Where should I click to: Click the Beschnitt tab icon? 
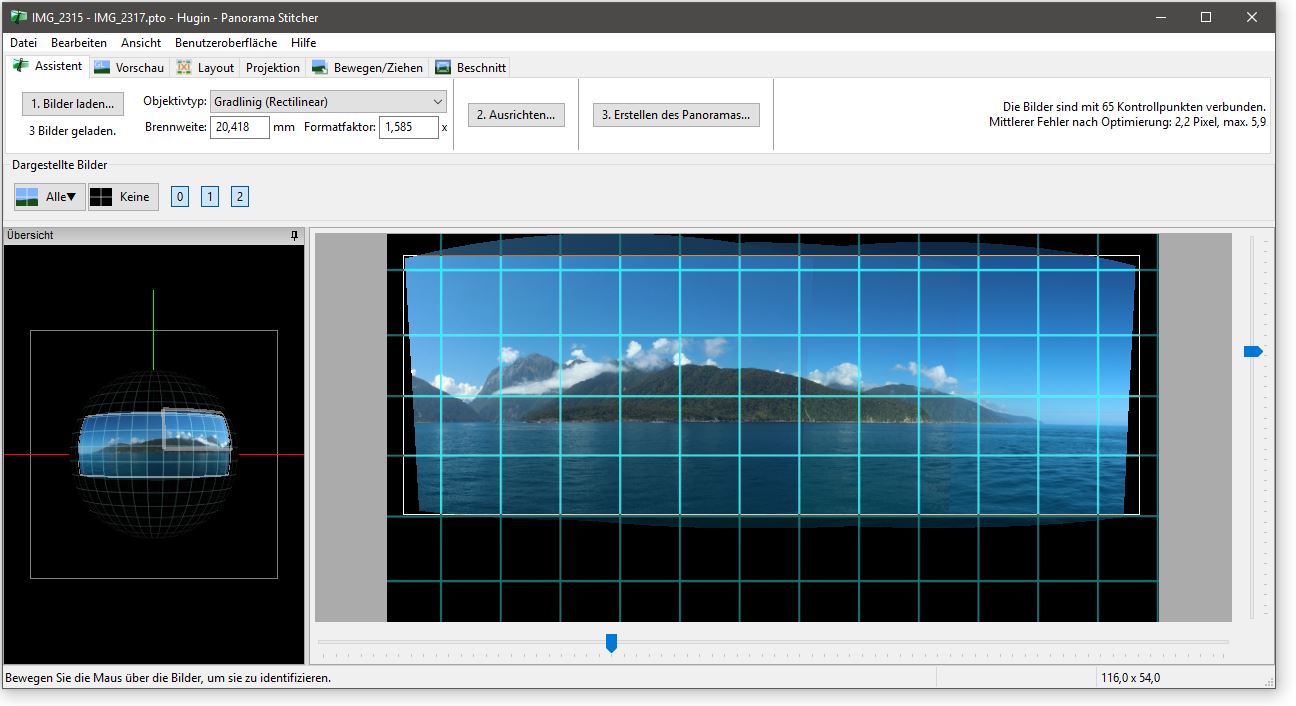443,68
